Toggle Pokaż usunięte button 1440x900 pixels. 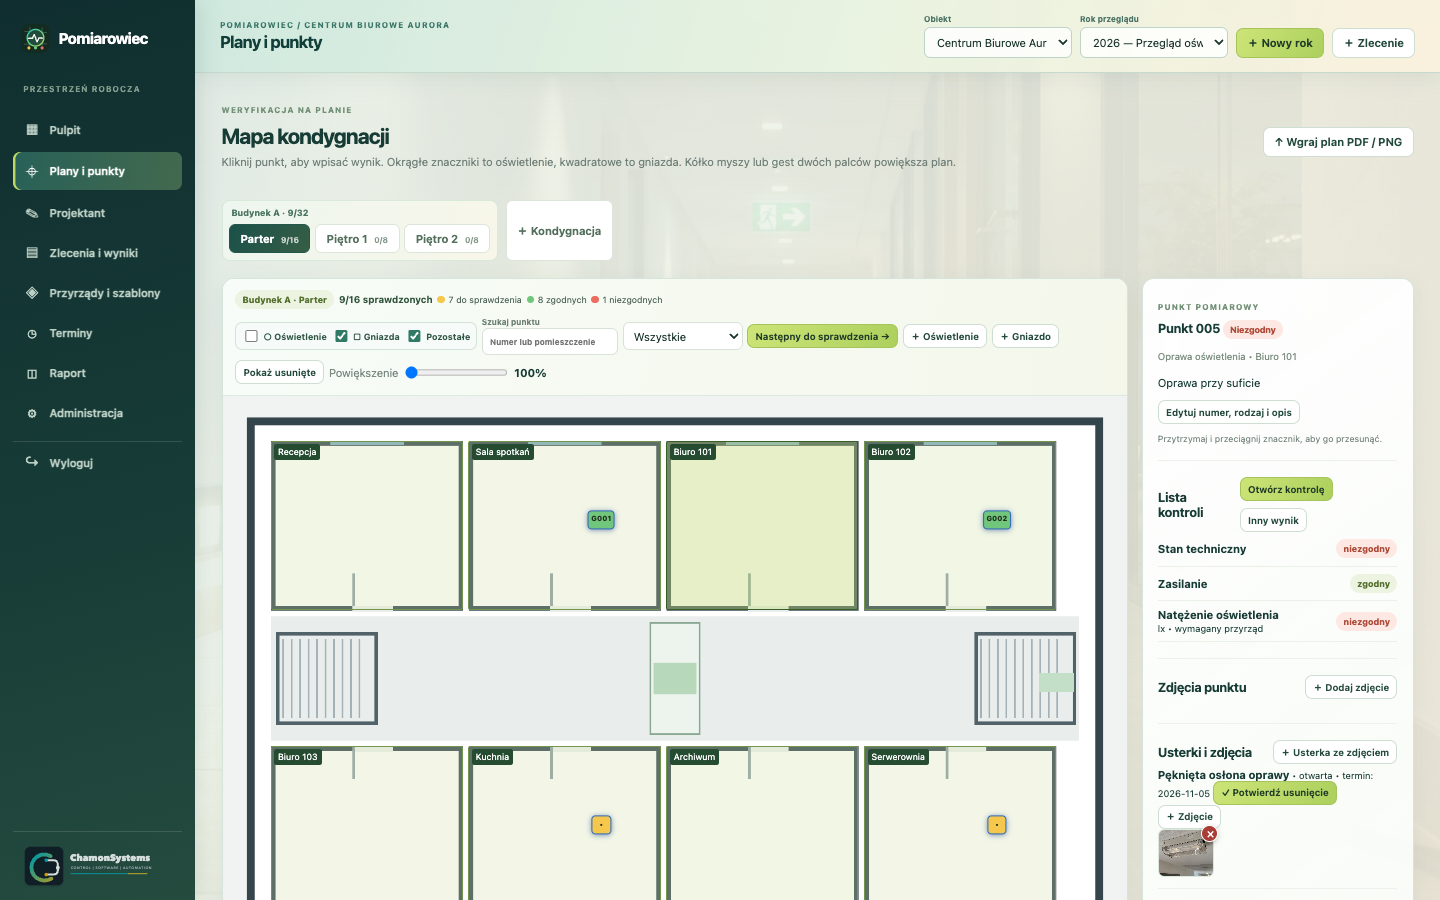[x=280, y=372]
